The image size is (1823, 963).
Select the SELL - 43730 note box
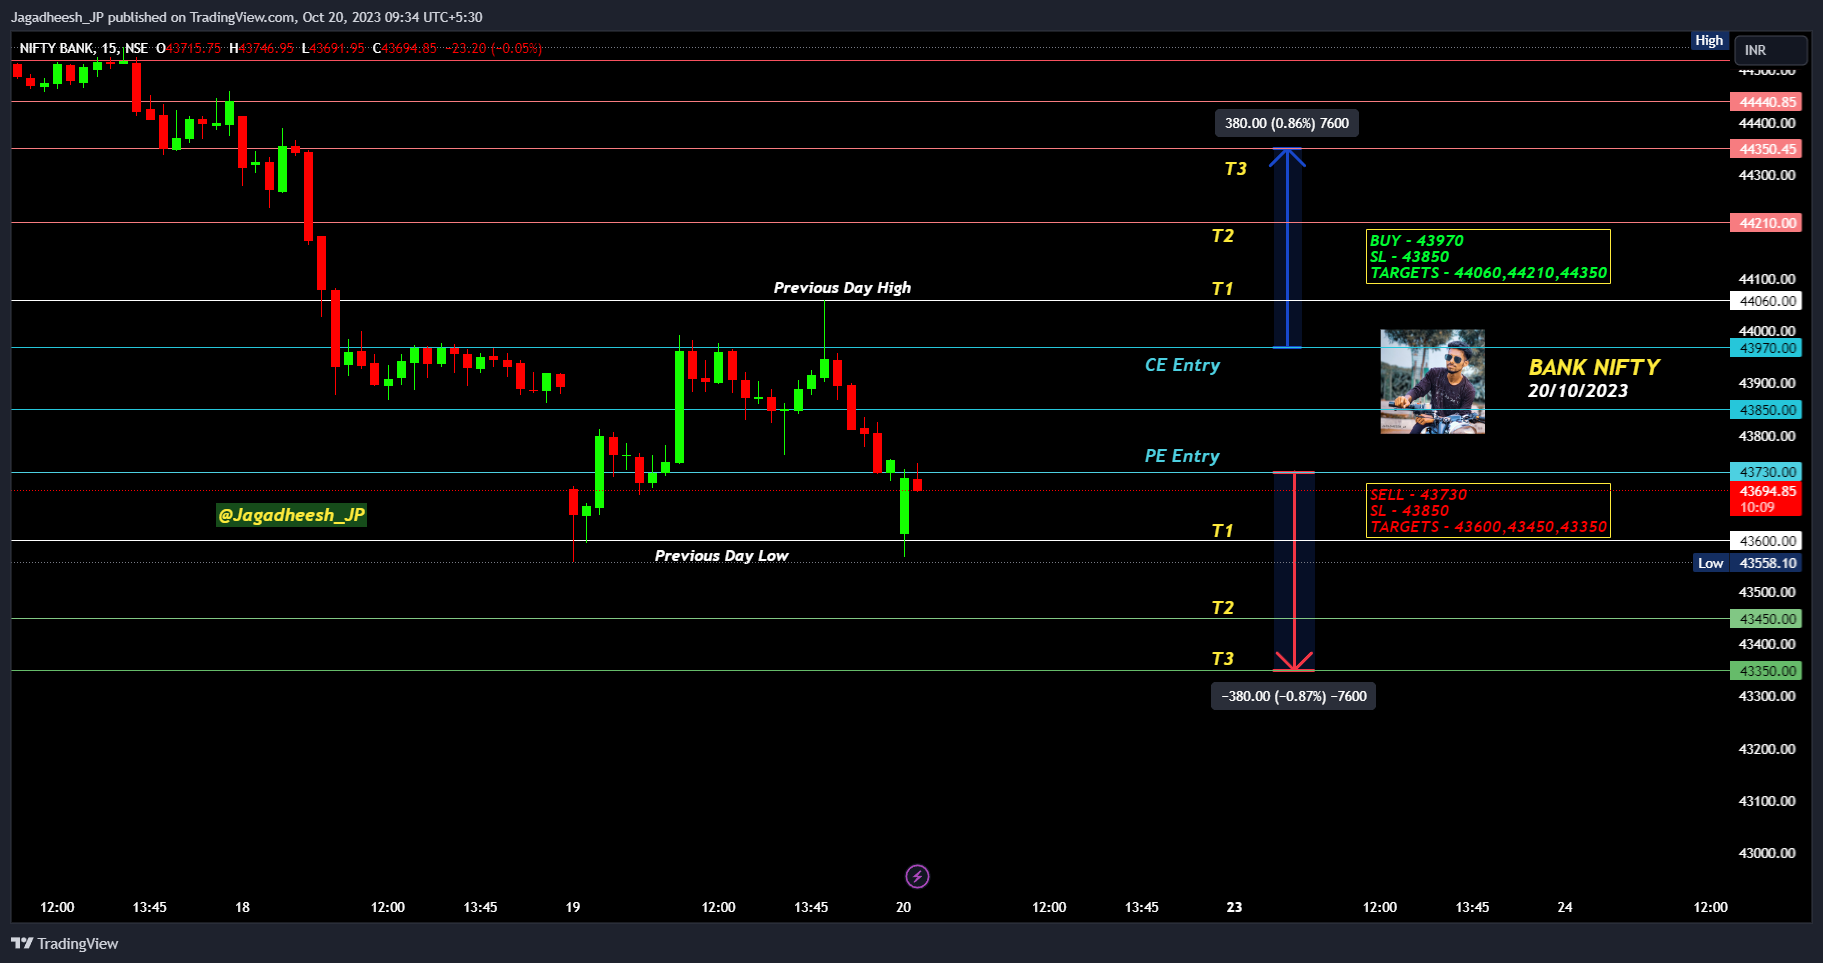(x=1488, y=511)
